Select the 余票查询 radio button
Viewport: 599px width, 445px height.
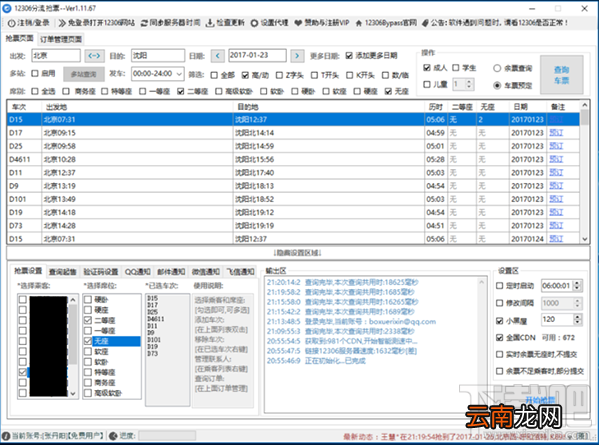(497, 68)
